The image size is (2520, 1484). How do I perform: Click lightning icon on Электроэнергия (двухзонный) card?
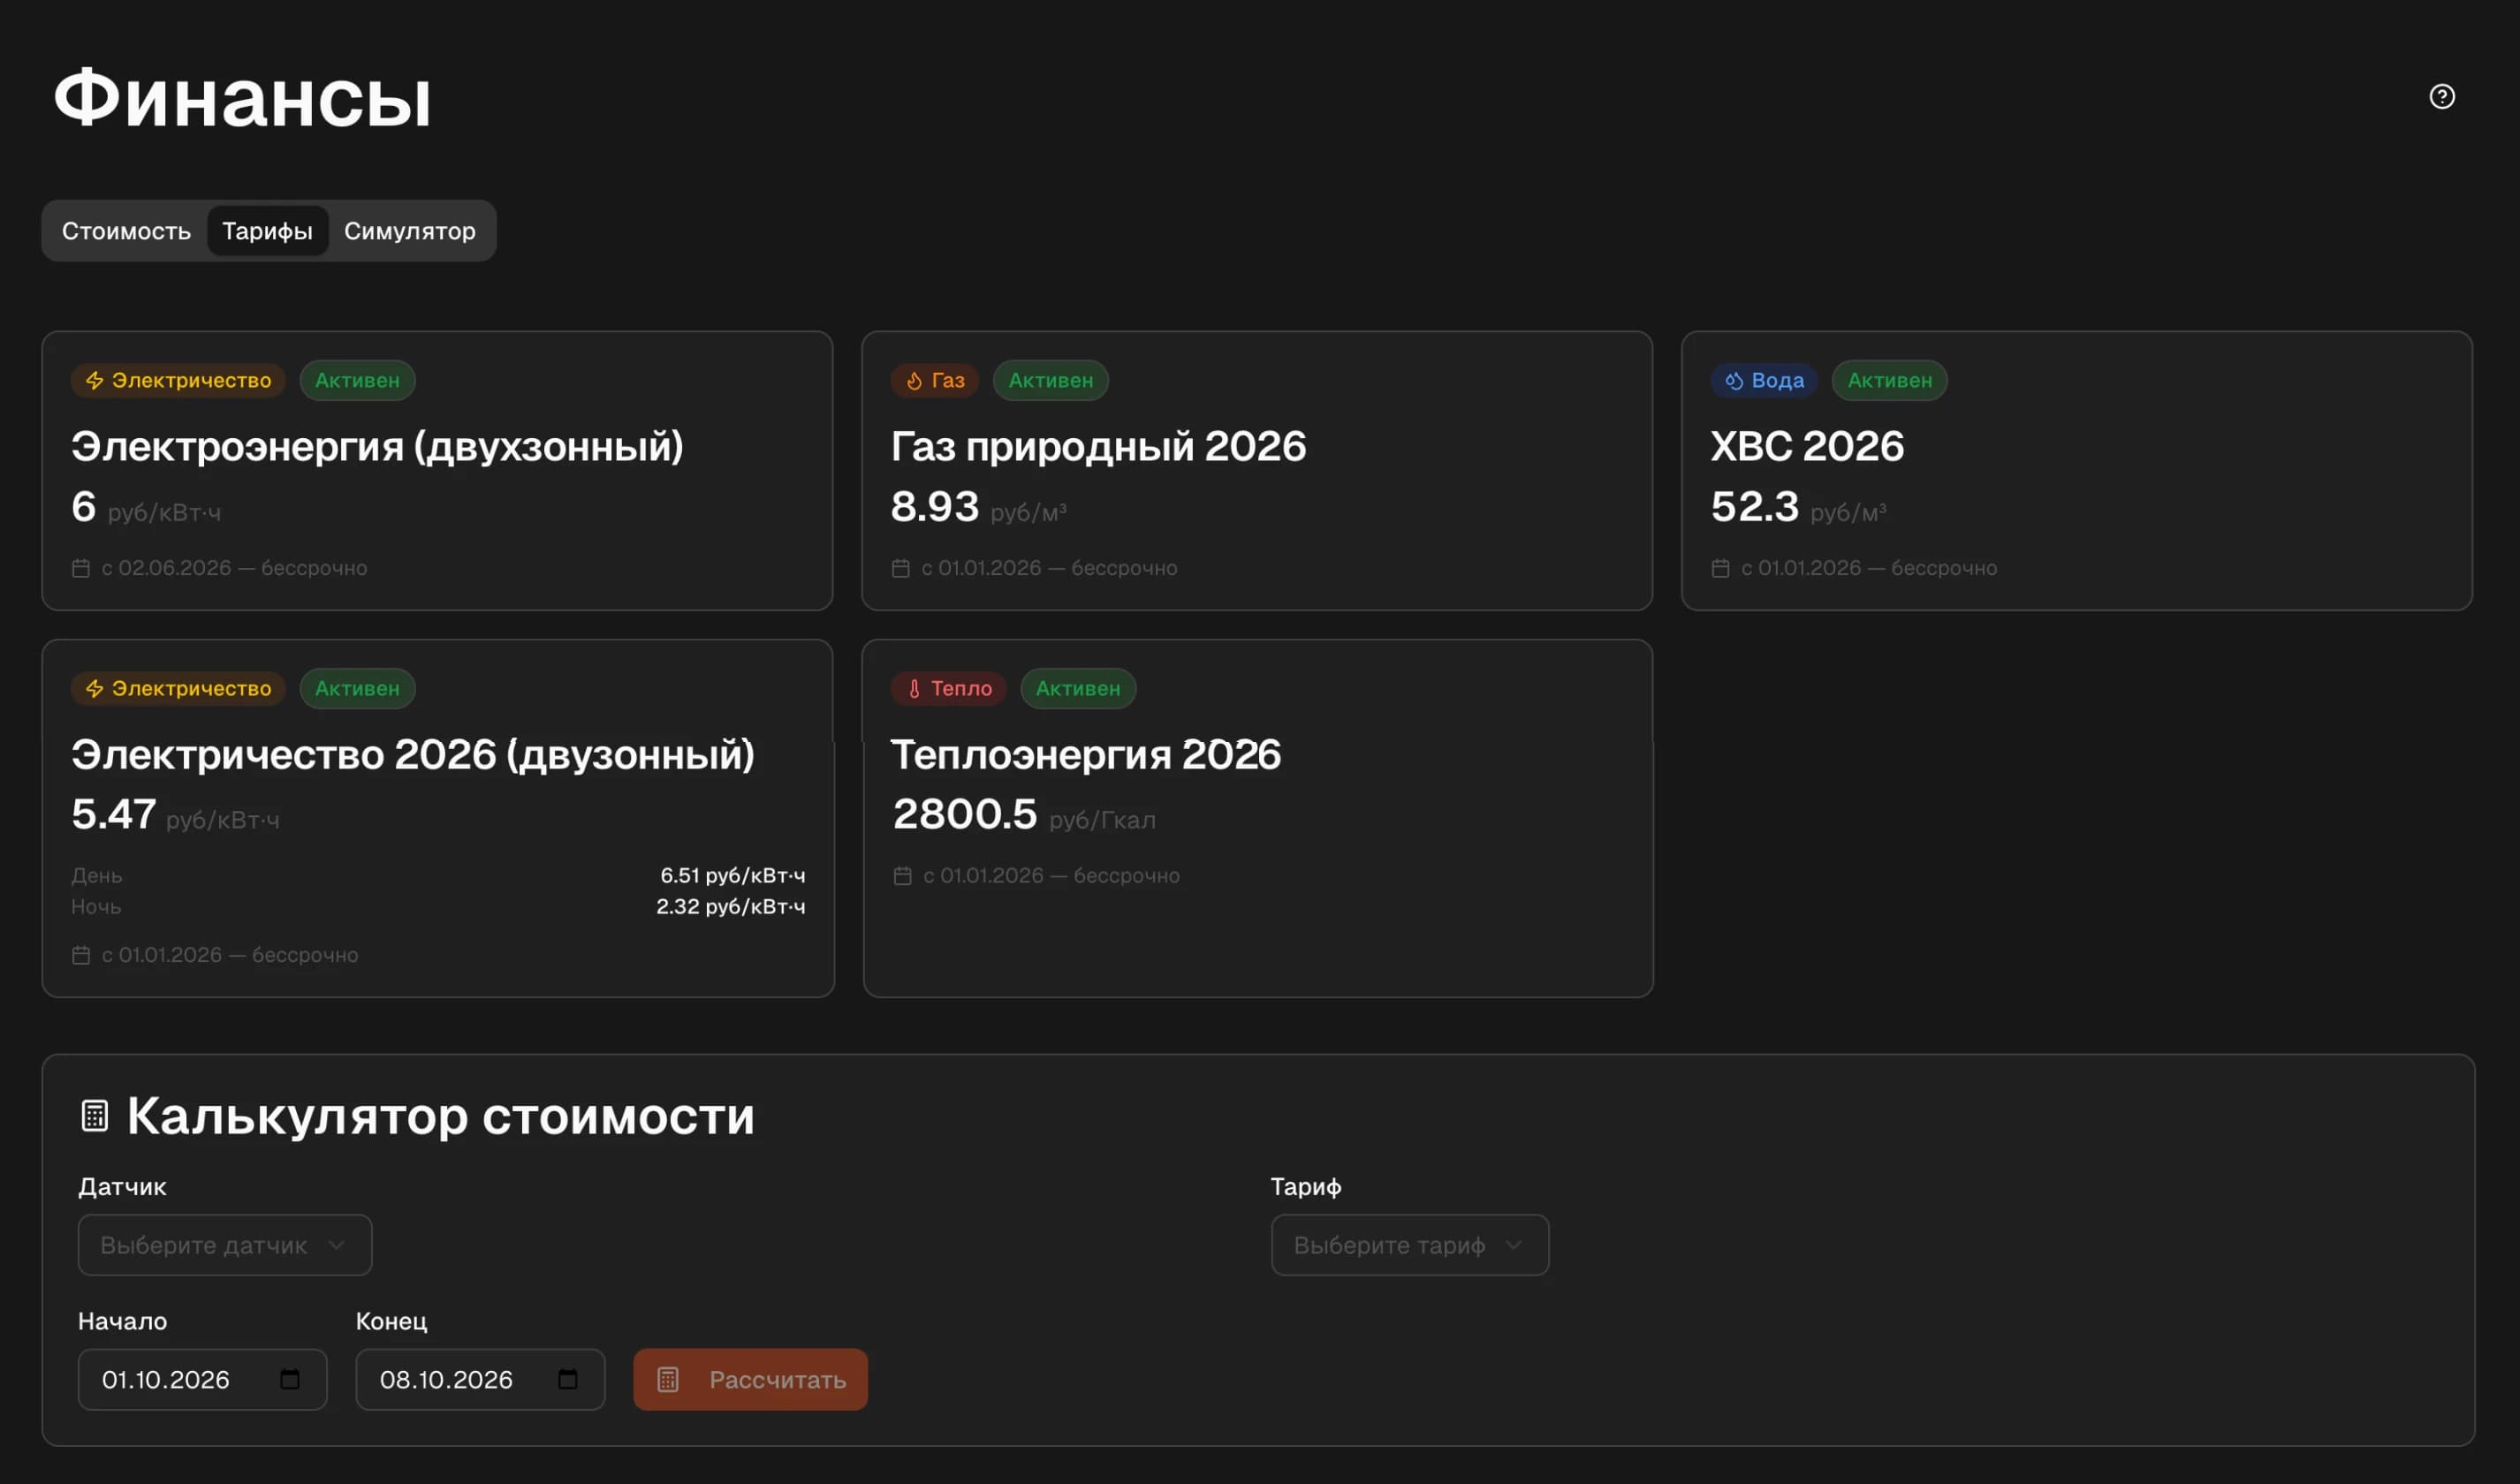95,380
